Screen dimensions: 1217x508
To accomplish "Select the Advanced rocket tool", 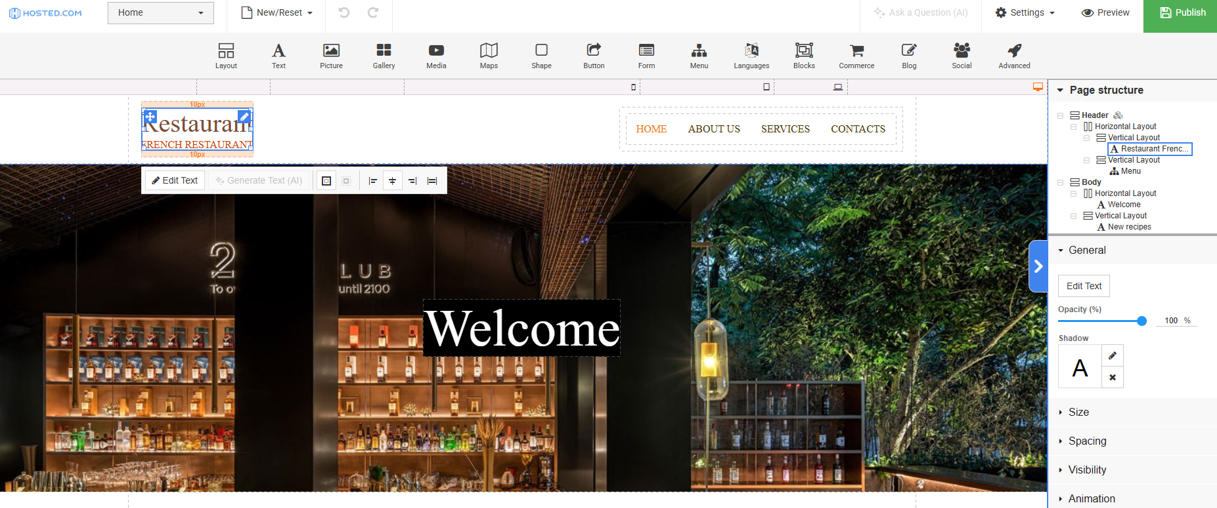I will tap(1013, 56).
